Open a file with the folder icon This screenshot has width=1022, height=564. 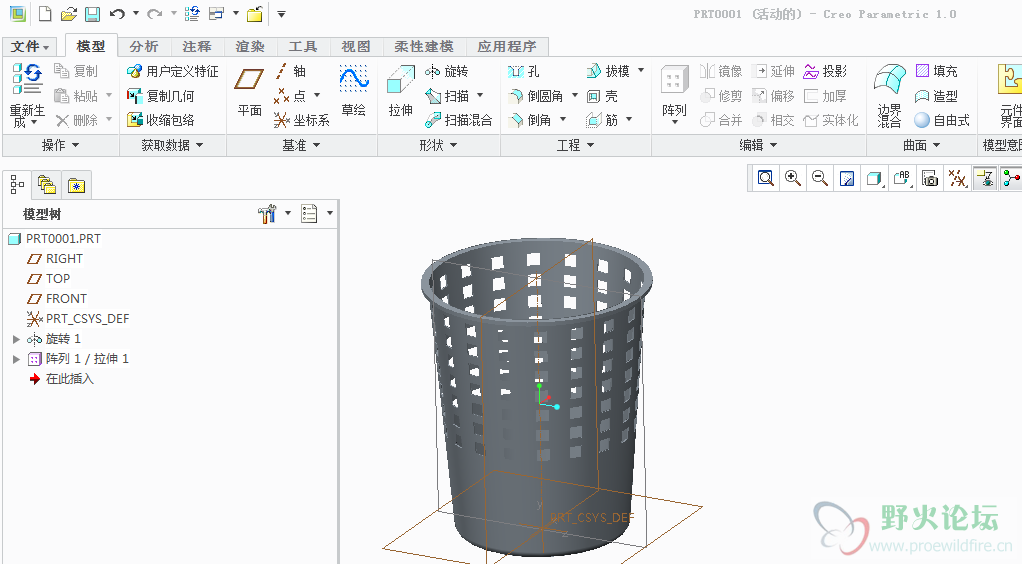tap(68, 14)
